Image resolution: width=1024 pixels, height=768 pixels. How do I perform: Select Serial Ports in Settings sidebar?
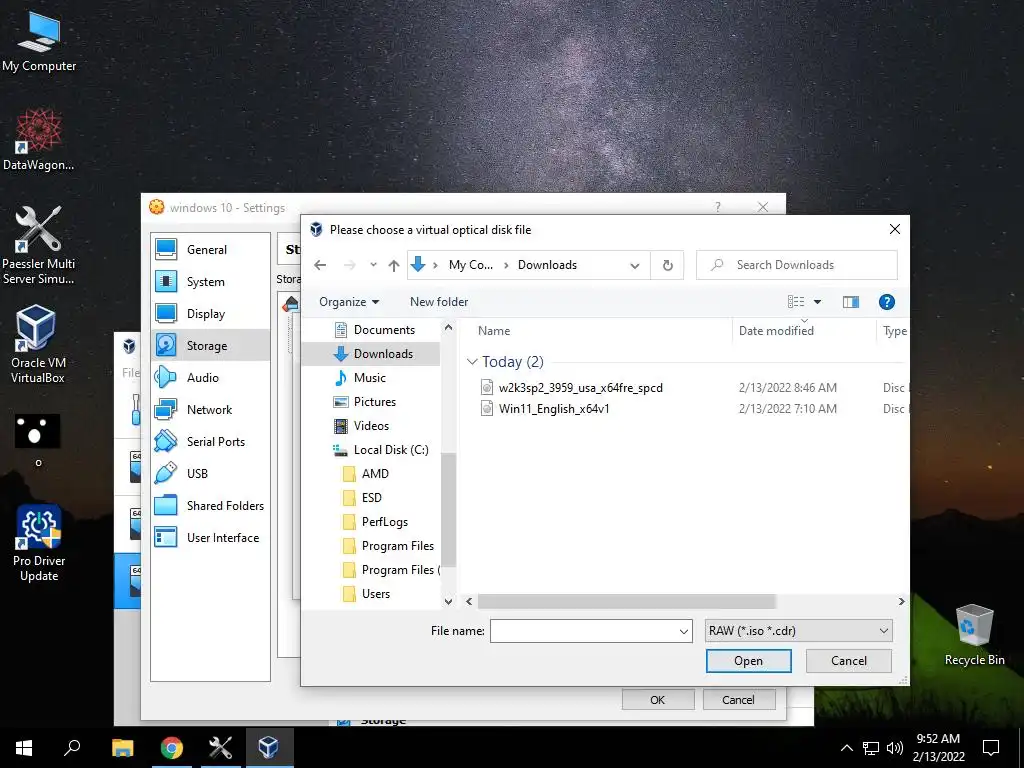pyautogui.click(x=210, y=441)
